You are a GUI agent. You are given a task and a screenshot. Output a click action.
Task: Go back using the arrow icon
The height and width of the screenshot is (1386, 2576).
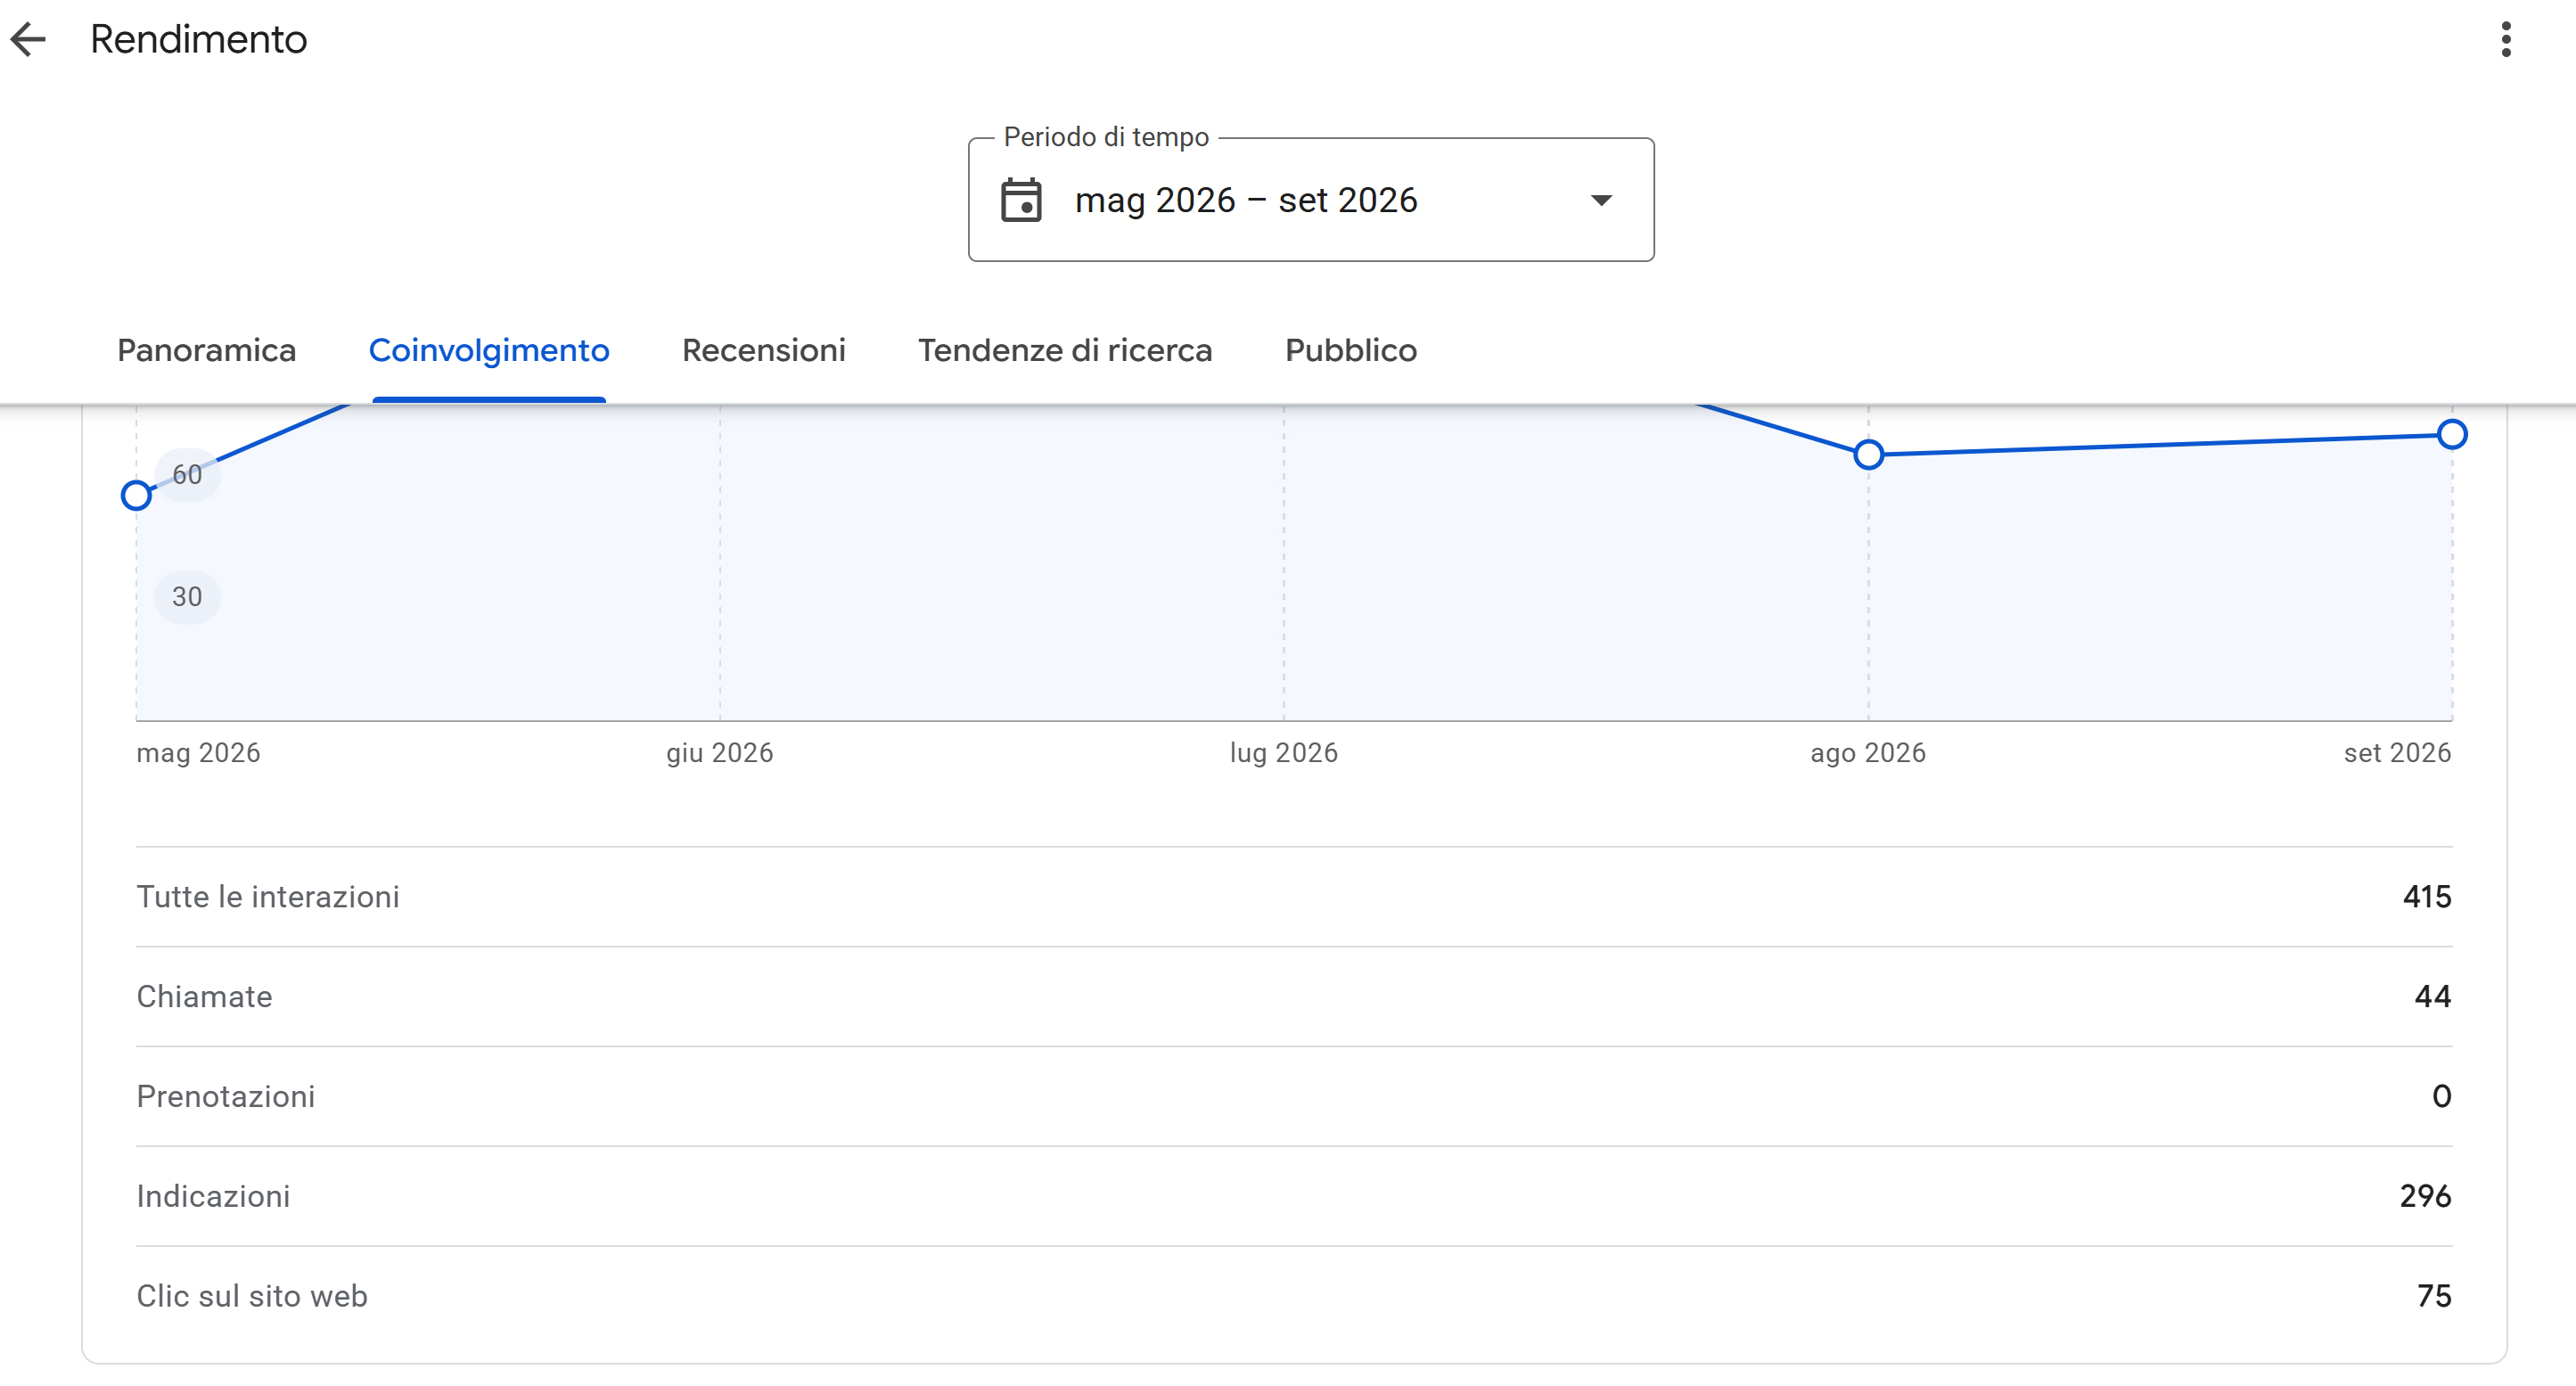click(x=28, y=40)
